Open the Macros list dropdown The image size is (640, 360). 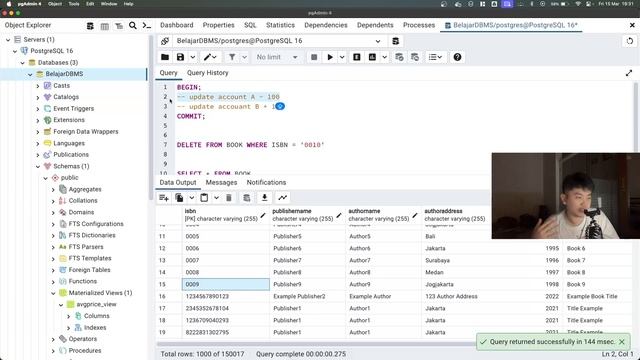(435, 57)
